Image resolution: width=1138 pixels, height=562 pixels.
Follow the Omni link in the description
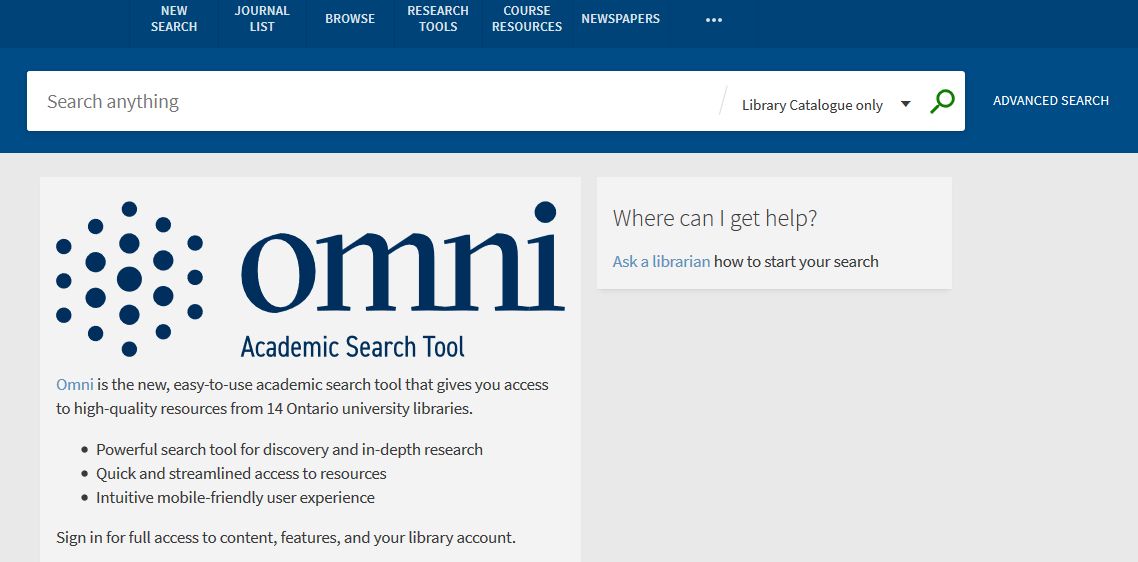click(x=75, y=384)
